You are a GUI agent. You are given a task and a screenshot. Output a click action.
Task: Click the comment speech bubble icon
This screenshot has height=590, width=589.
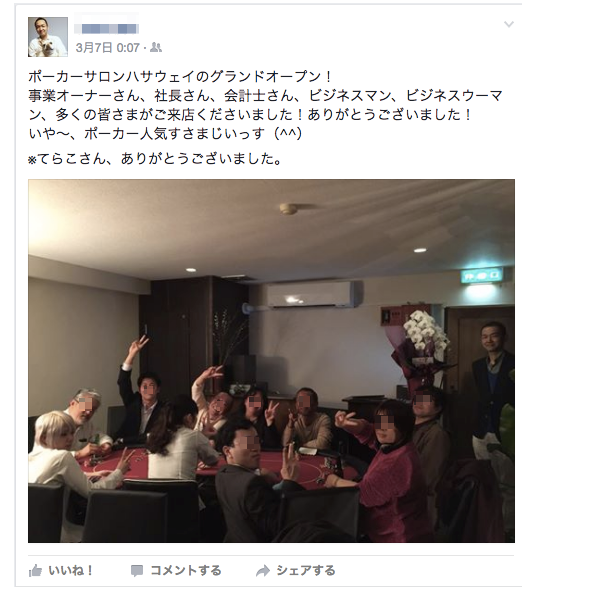[x=137, y=571]
